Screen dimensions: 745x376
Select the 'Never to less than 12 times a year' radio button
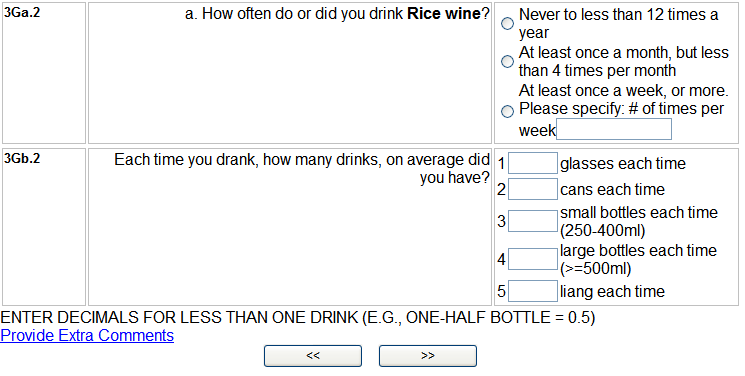click(x=507, y=23)
